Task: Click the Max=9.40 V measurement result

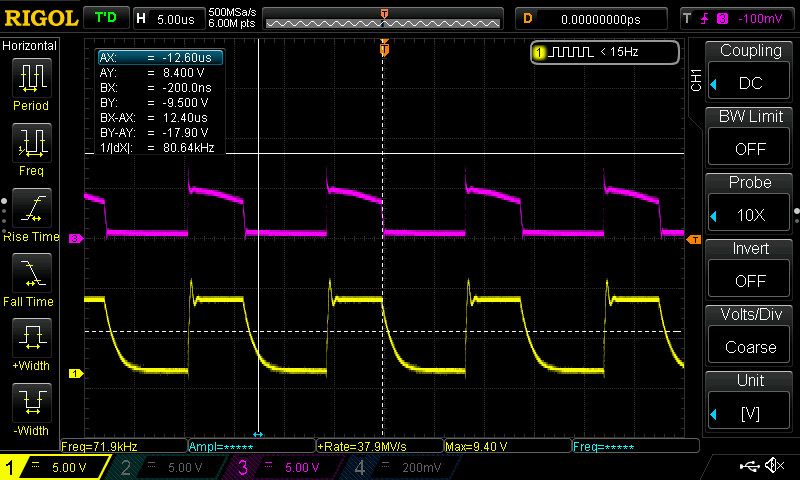Action: point(508,446)
